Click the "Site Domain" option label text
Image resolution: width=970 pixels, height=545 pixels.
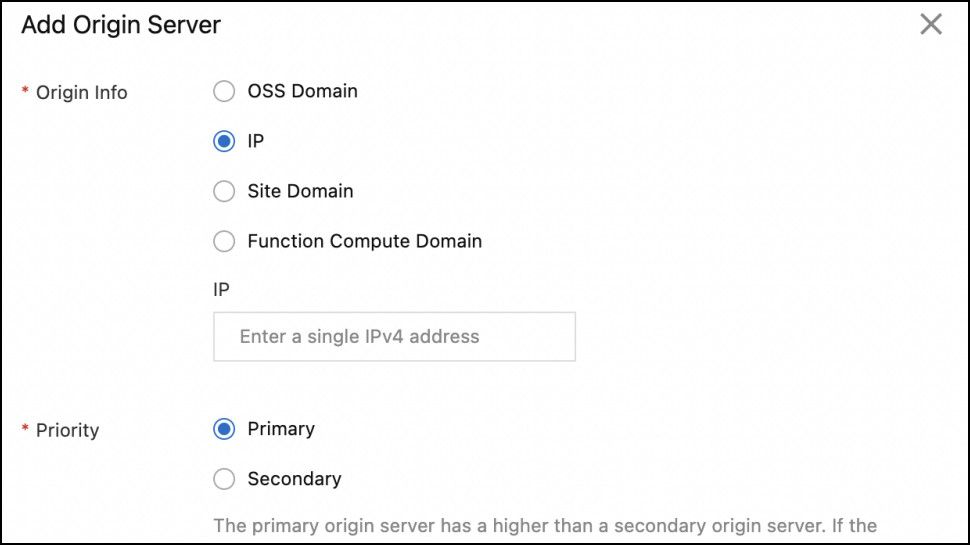click(300, 191)
